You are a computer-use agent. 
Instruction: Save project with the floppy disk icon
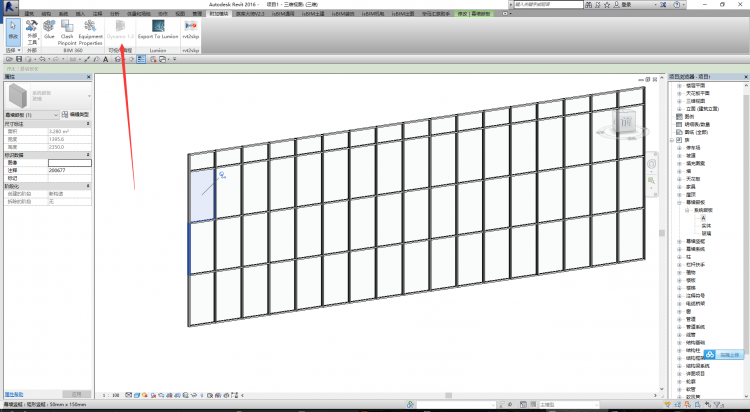pos(19,59)
